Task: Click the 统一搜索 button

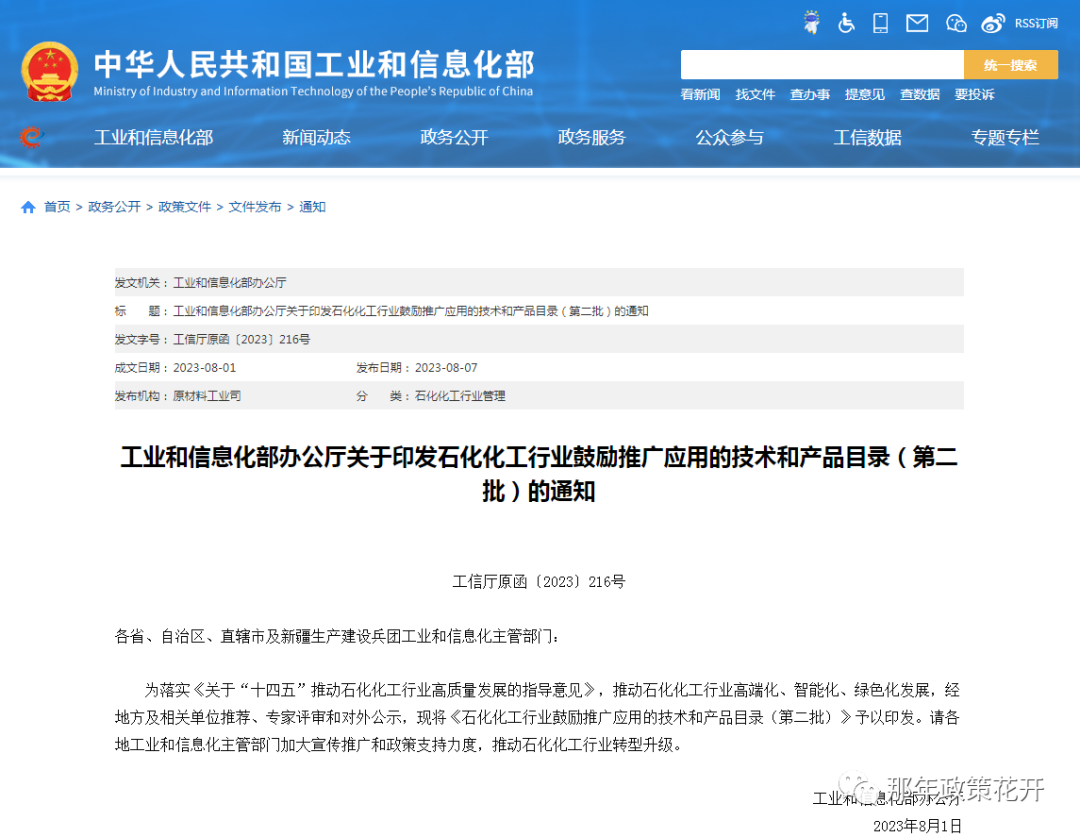Action: tap(1010, 65)
